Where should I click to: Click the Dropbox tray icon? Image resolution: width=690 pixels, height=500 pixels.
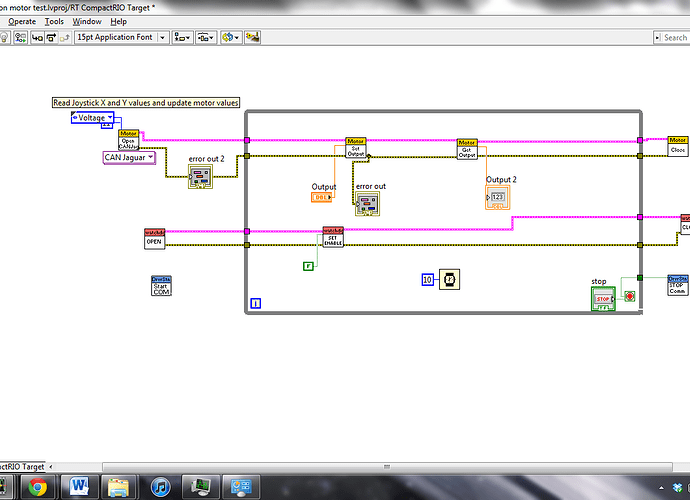click(677, 487)
